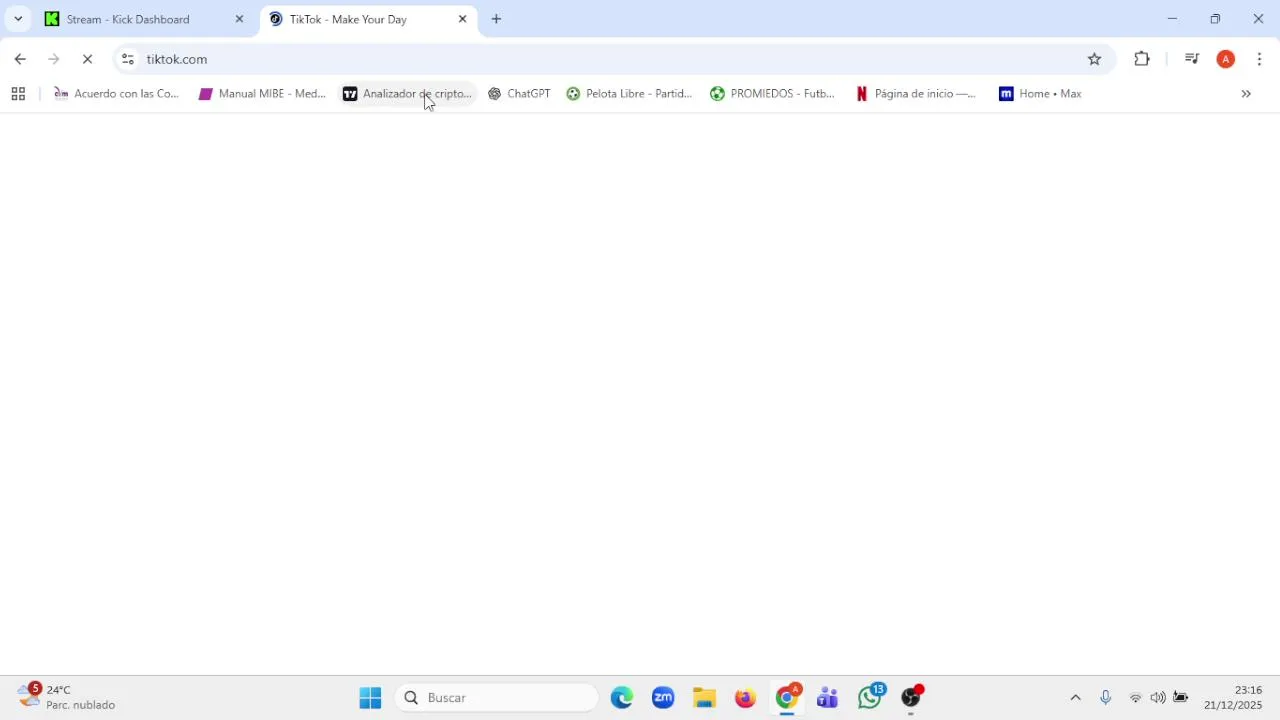Open WhatsApp from taskbar
Screen dimensions: 1280x720
[x=870, y=698]
